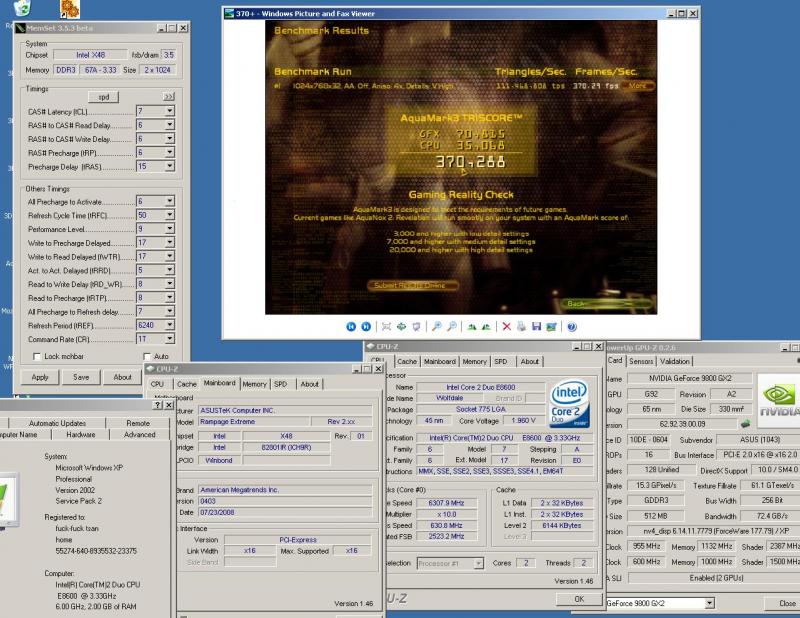Viewport: 800px width, 618px height.
Task: Open the Advanced tab in System Properties
Action: pyautogui.click(x=139, y=435)
